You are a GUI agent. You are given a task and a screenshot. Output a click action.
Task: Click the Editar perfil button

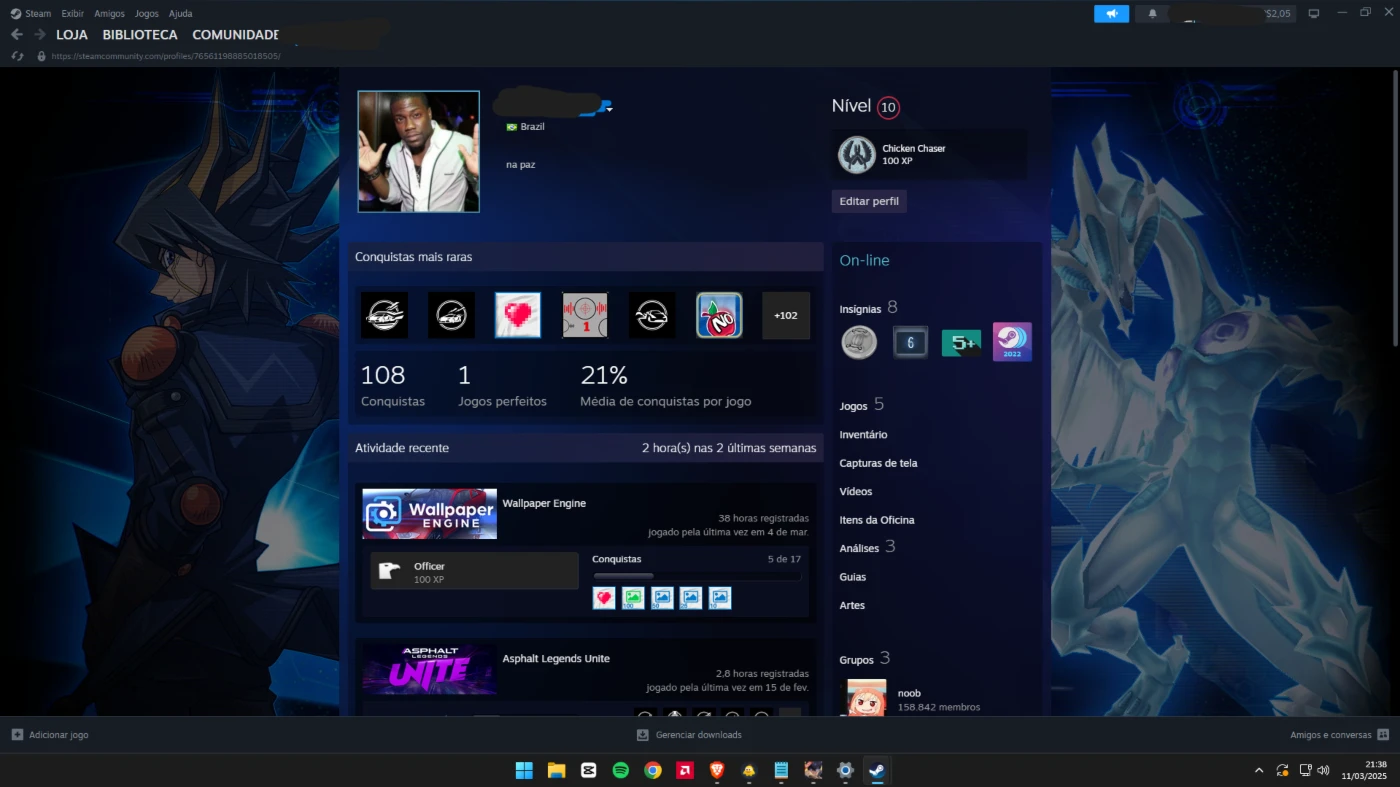pyautogui.click(x=869, y=201)
